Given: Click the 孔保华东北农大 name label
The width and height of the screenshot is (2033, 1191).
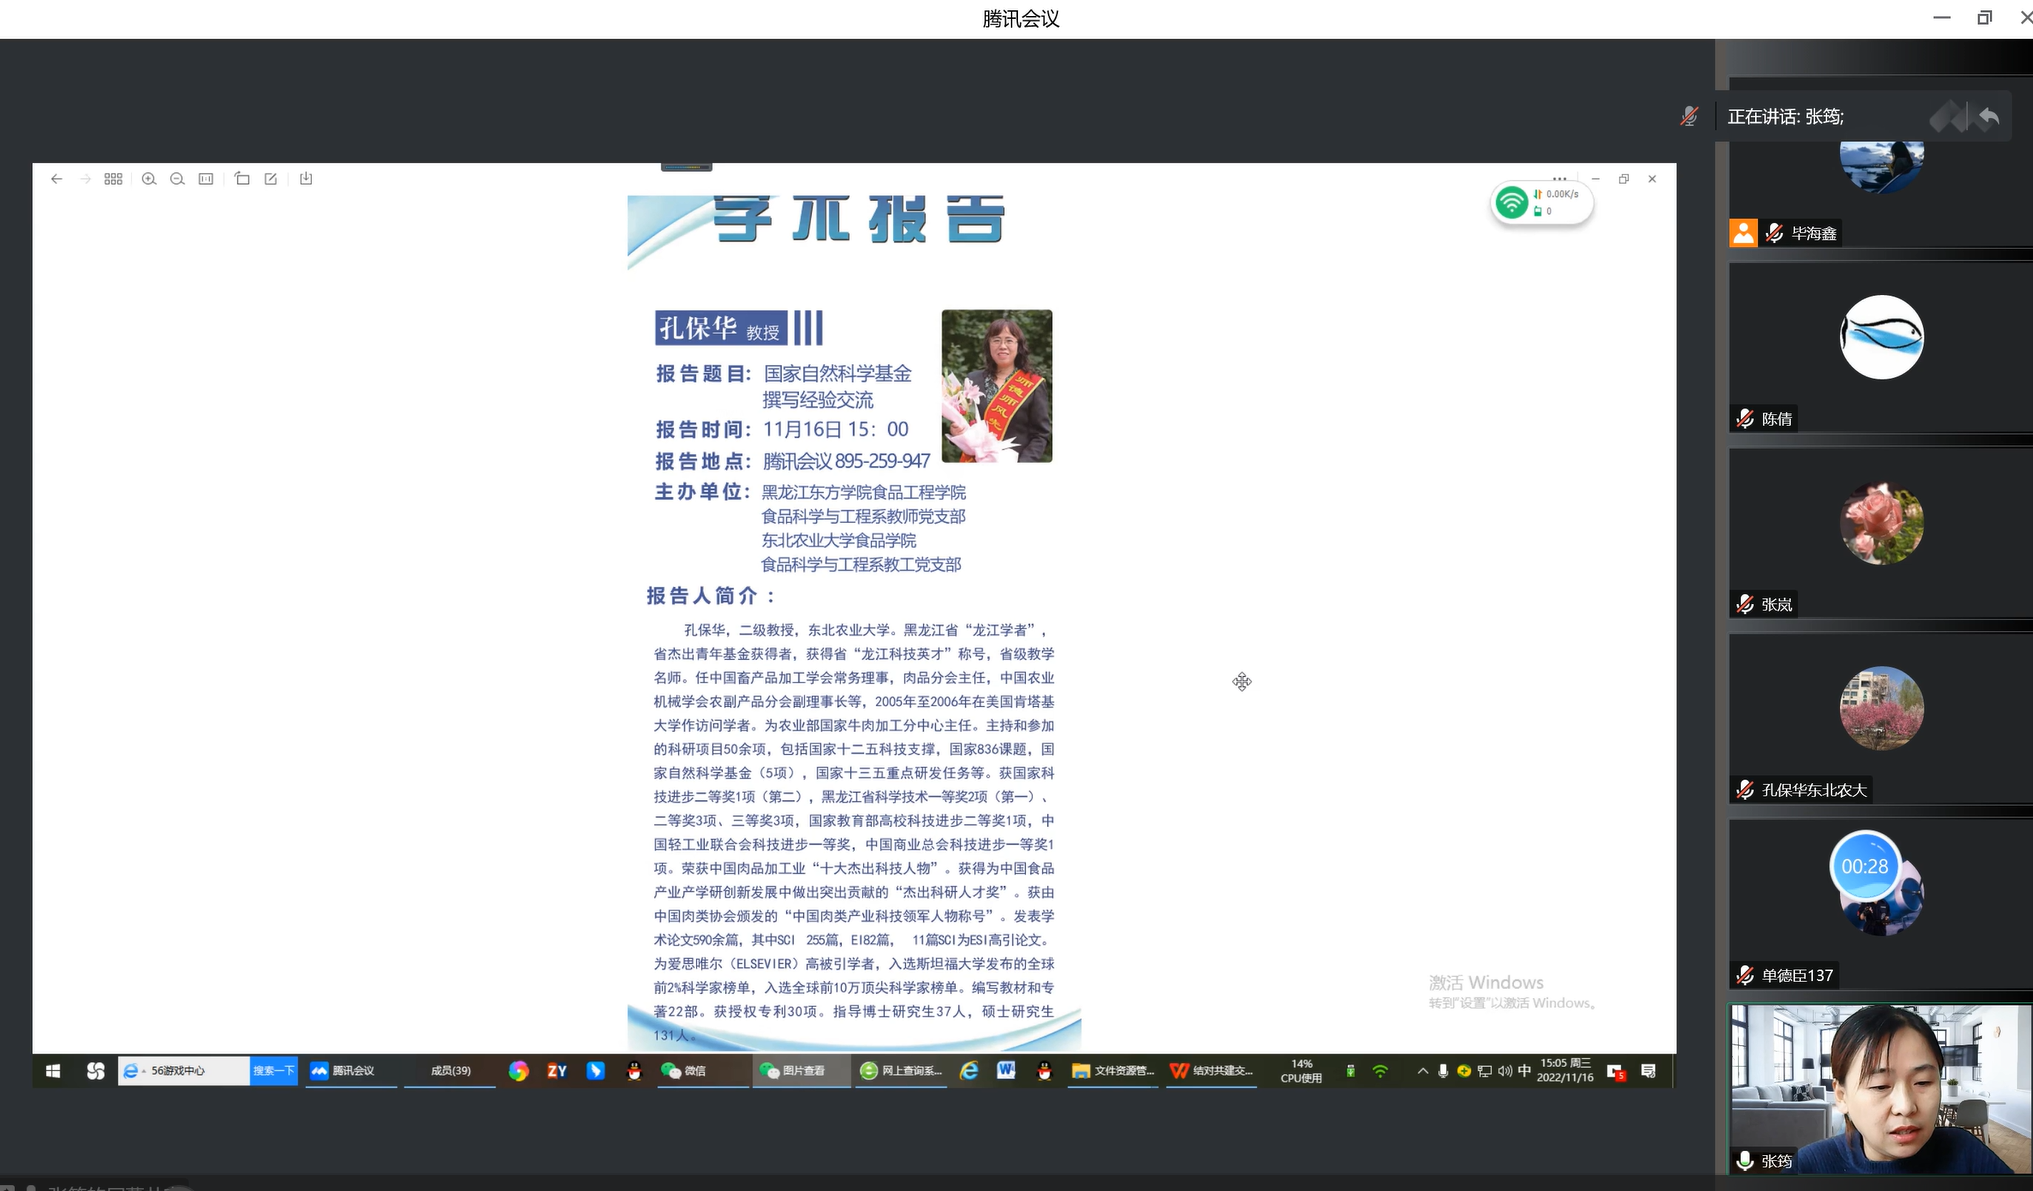Looking at the screenshot, I should coord(1814,790).
